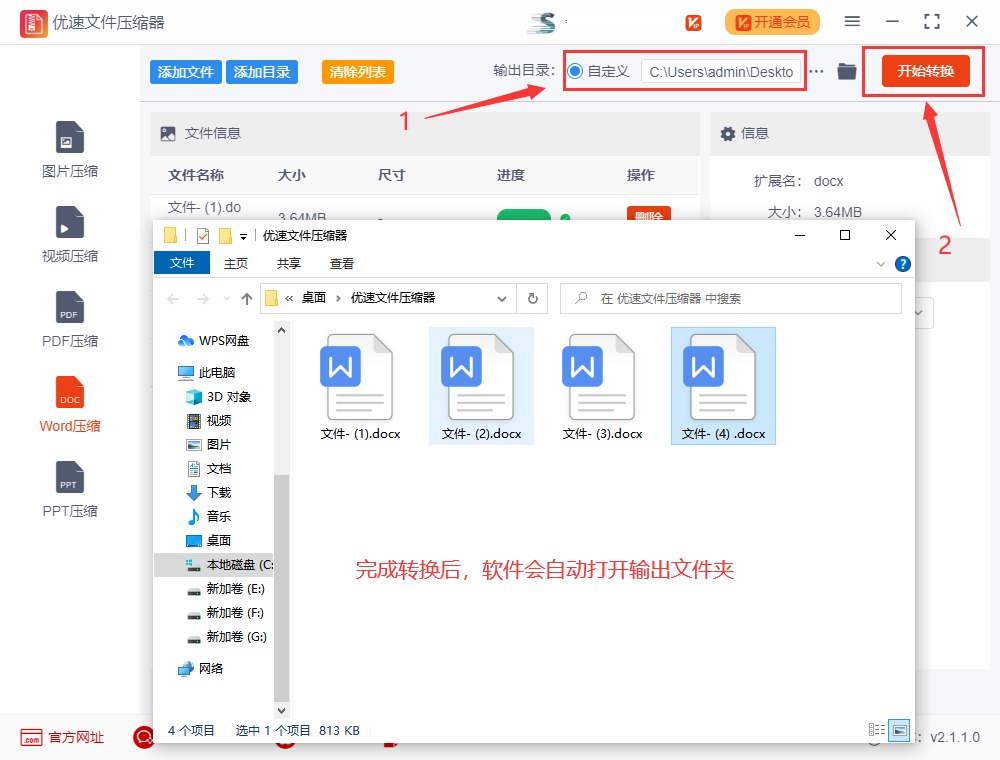Switch explorer to details list view

click(x=877, y=730)
